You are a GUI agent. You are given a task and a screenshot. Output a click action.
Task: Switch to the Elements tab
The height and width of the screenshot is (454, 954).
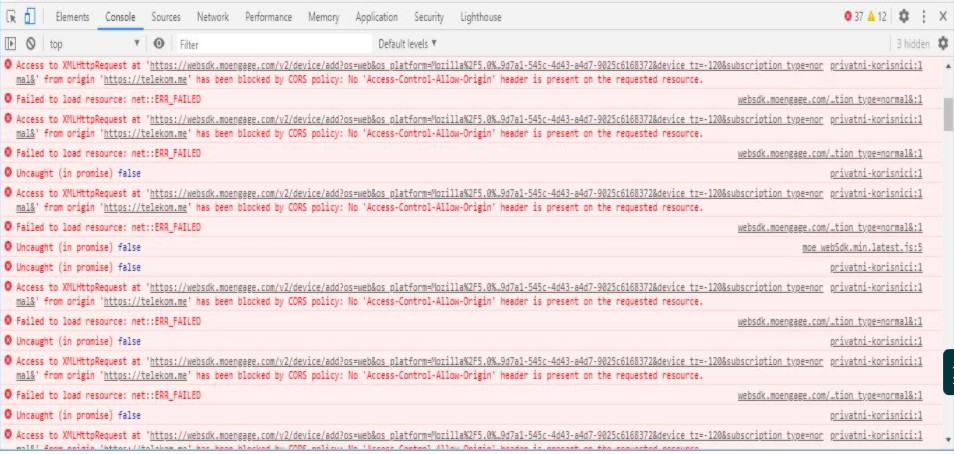[72, 17]
